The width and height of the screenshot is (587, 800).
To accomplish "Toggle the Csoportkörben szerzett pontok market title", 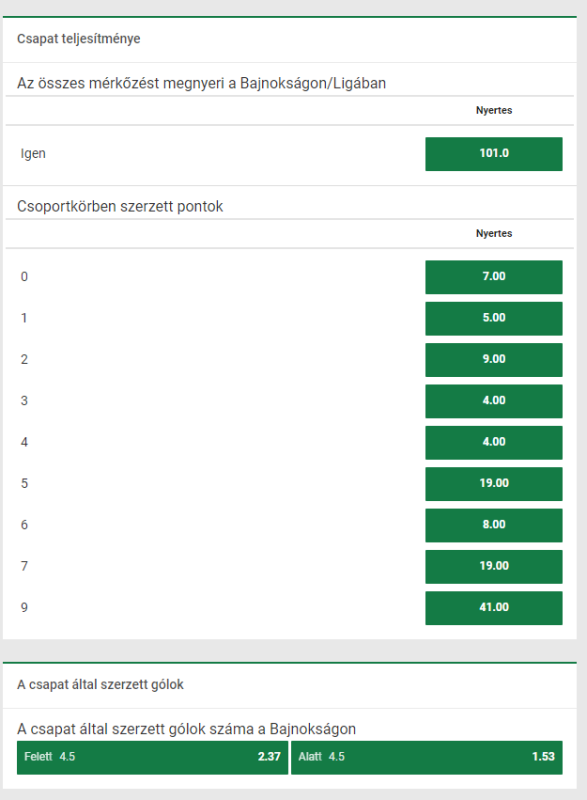I will (120, 206).
